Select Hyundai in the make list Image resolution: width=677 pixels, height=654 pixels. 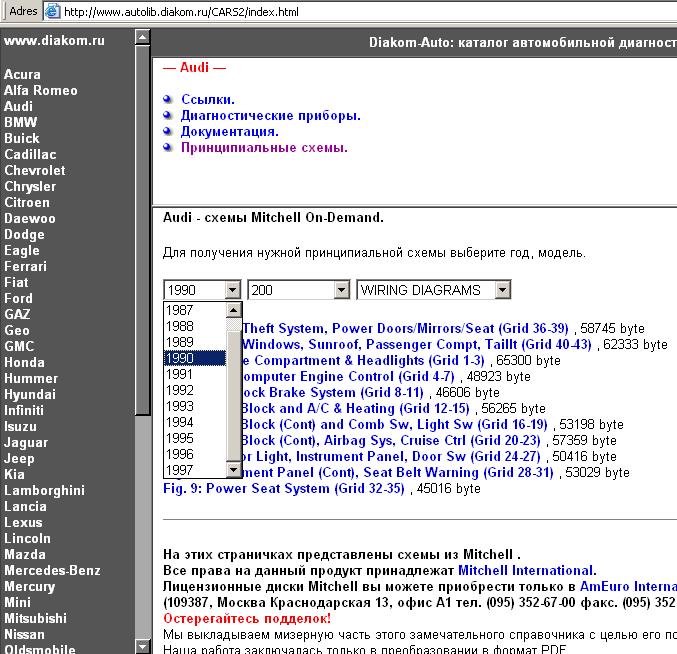[x=30, y=394]
